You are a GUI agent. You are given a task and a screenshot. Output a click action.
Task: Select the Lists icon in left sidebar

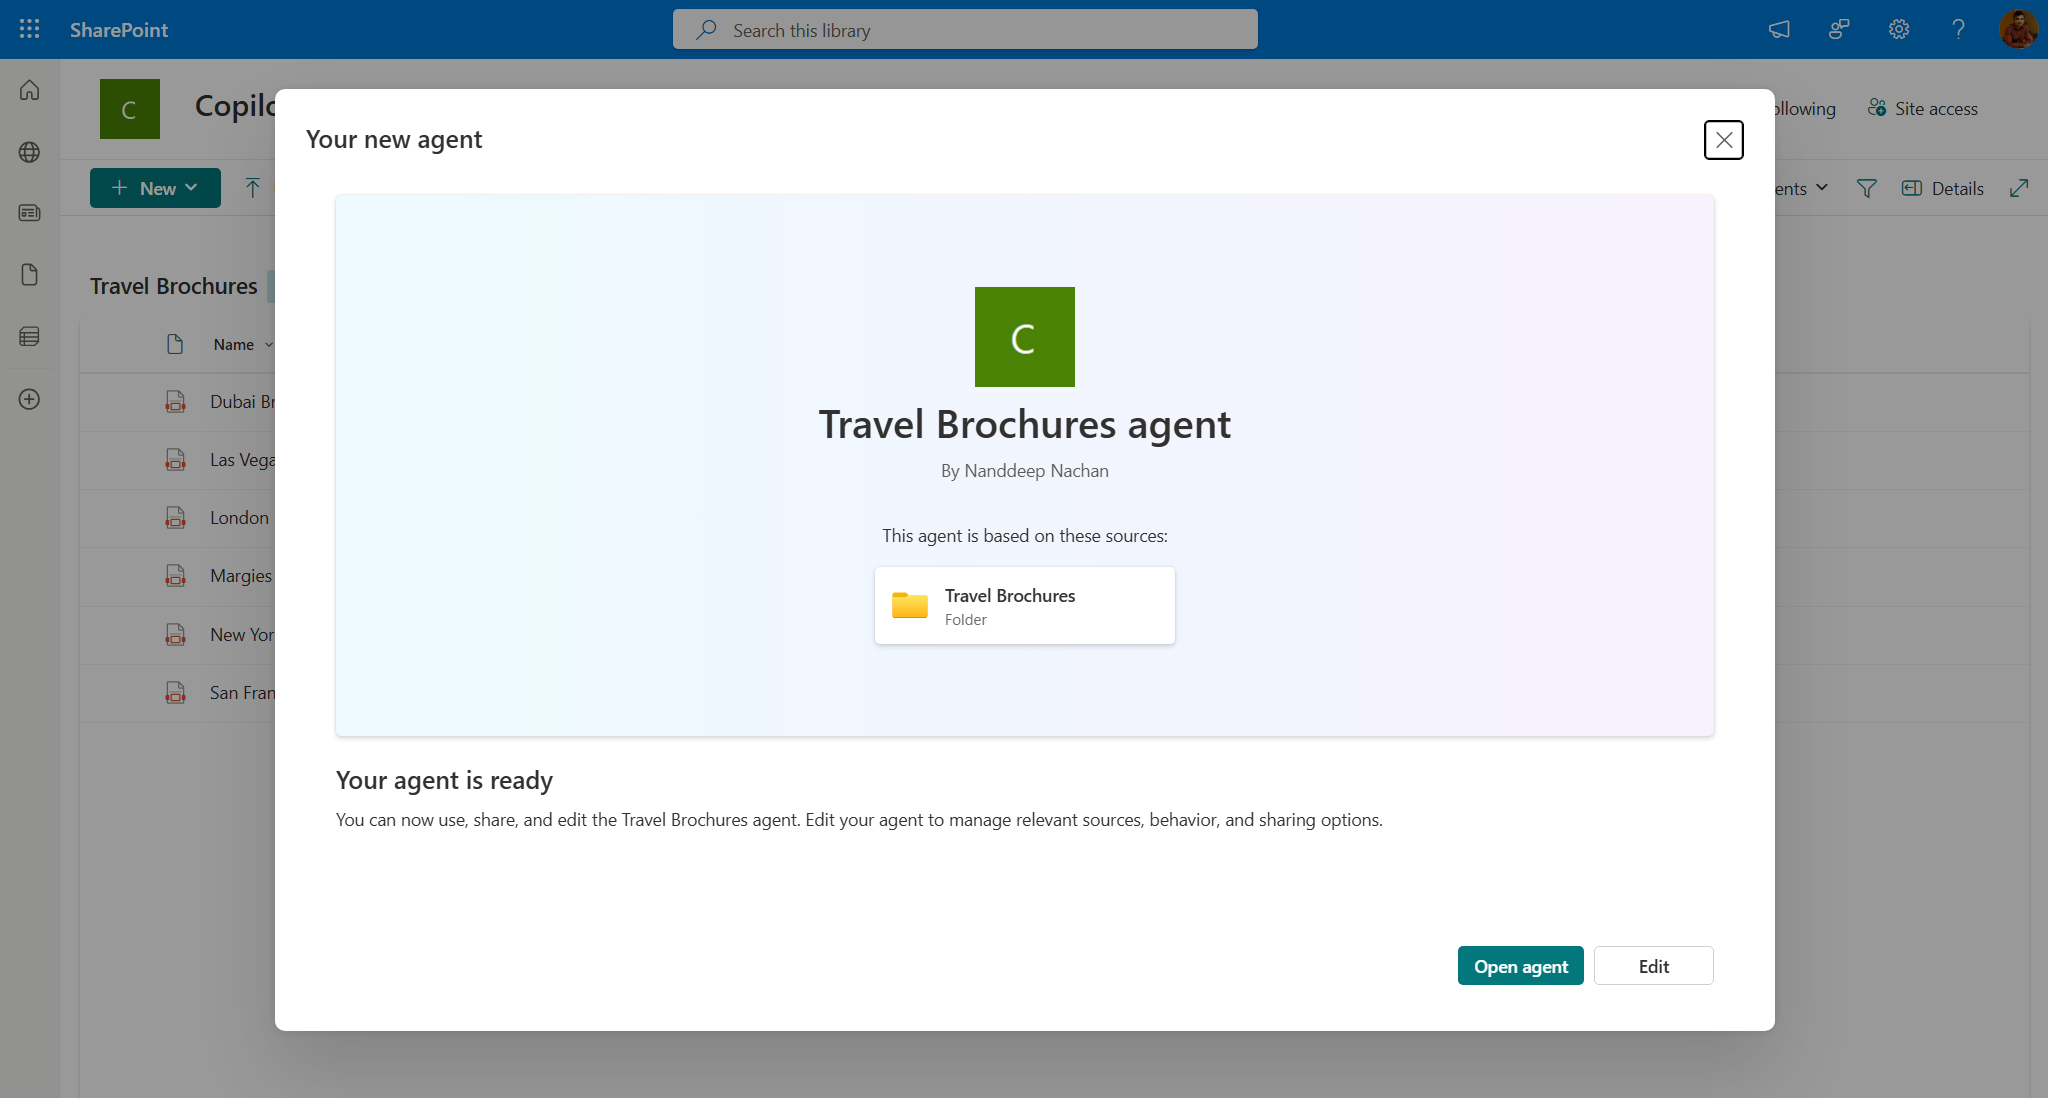coord(29,336)
